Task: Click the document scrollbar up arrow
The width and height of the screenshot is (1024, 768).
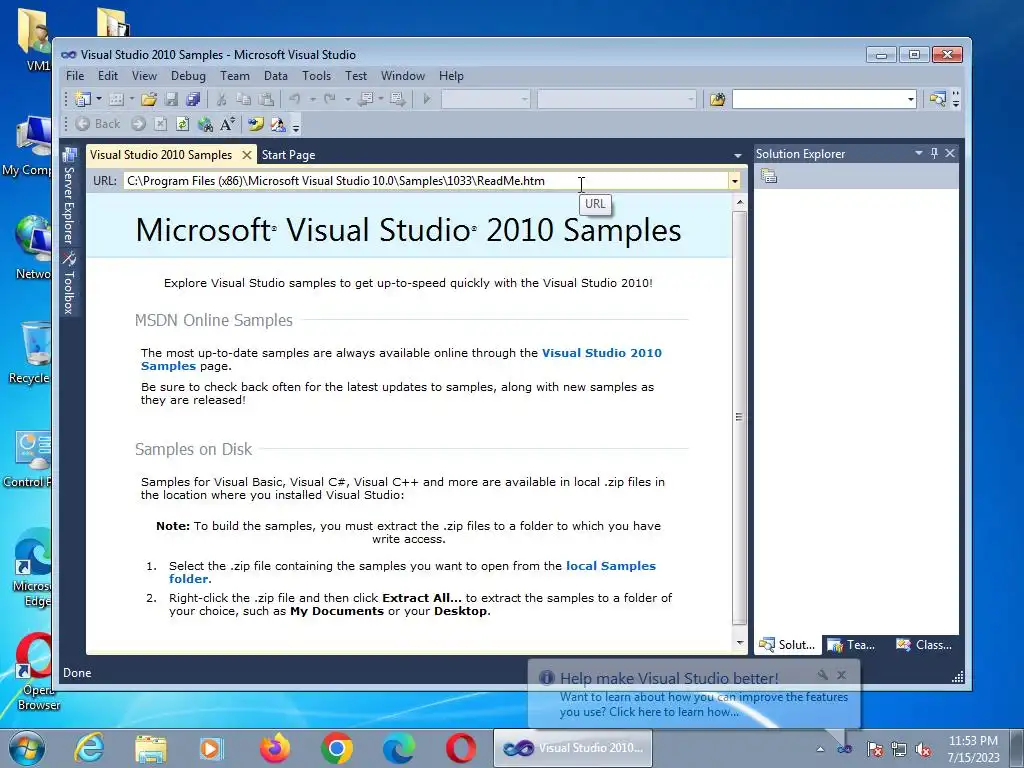Action: point(739,202)
